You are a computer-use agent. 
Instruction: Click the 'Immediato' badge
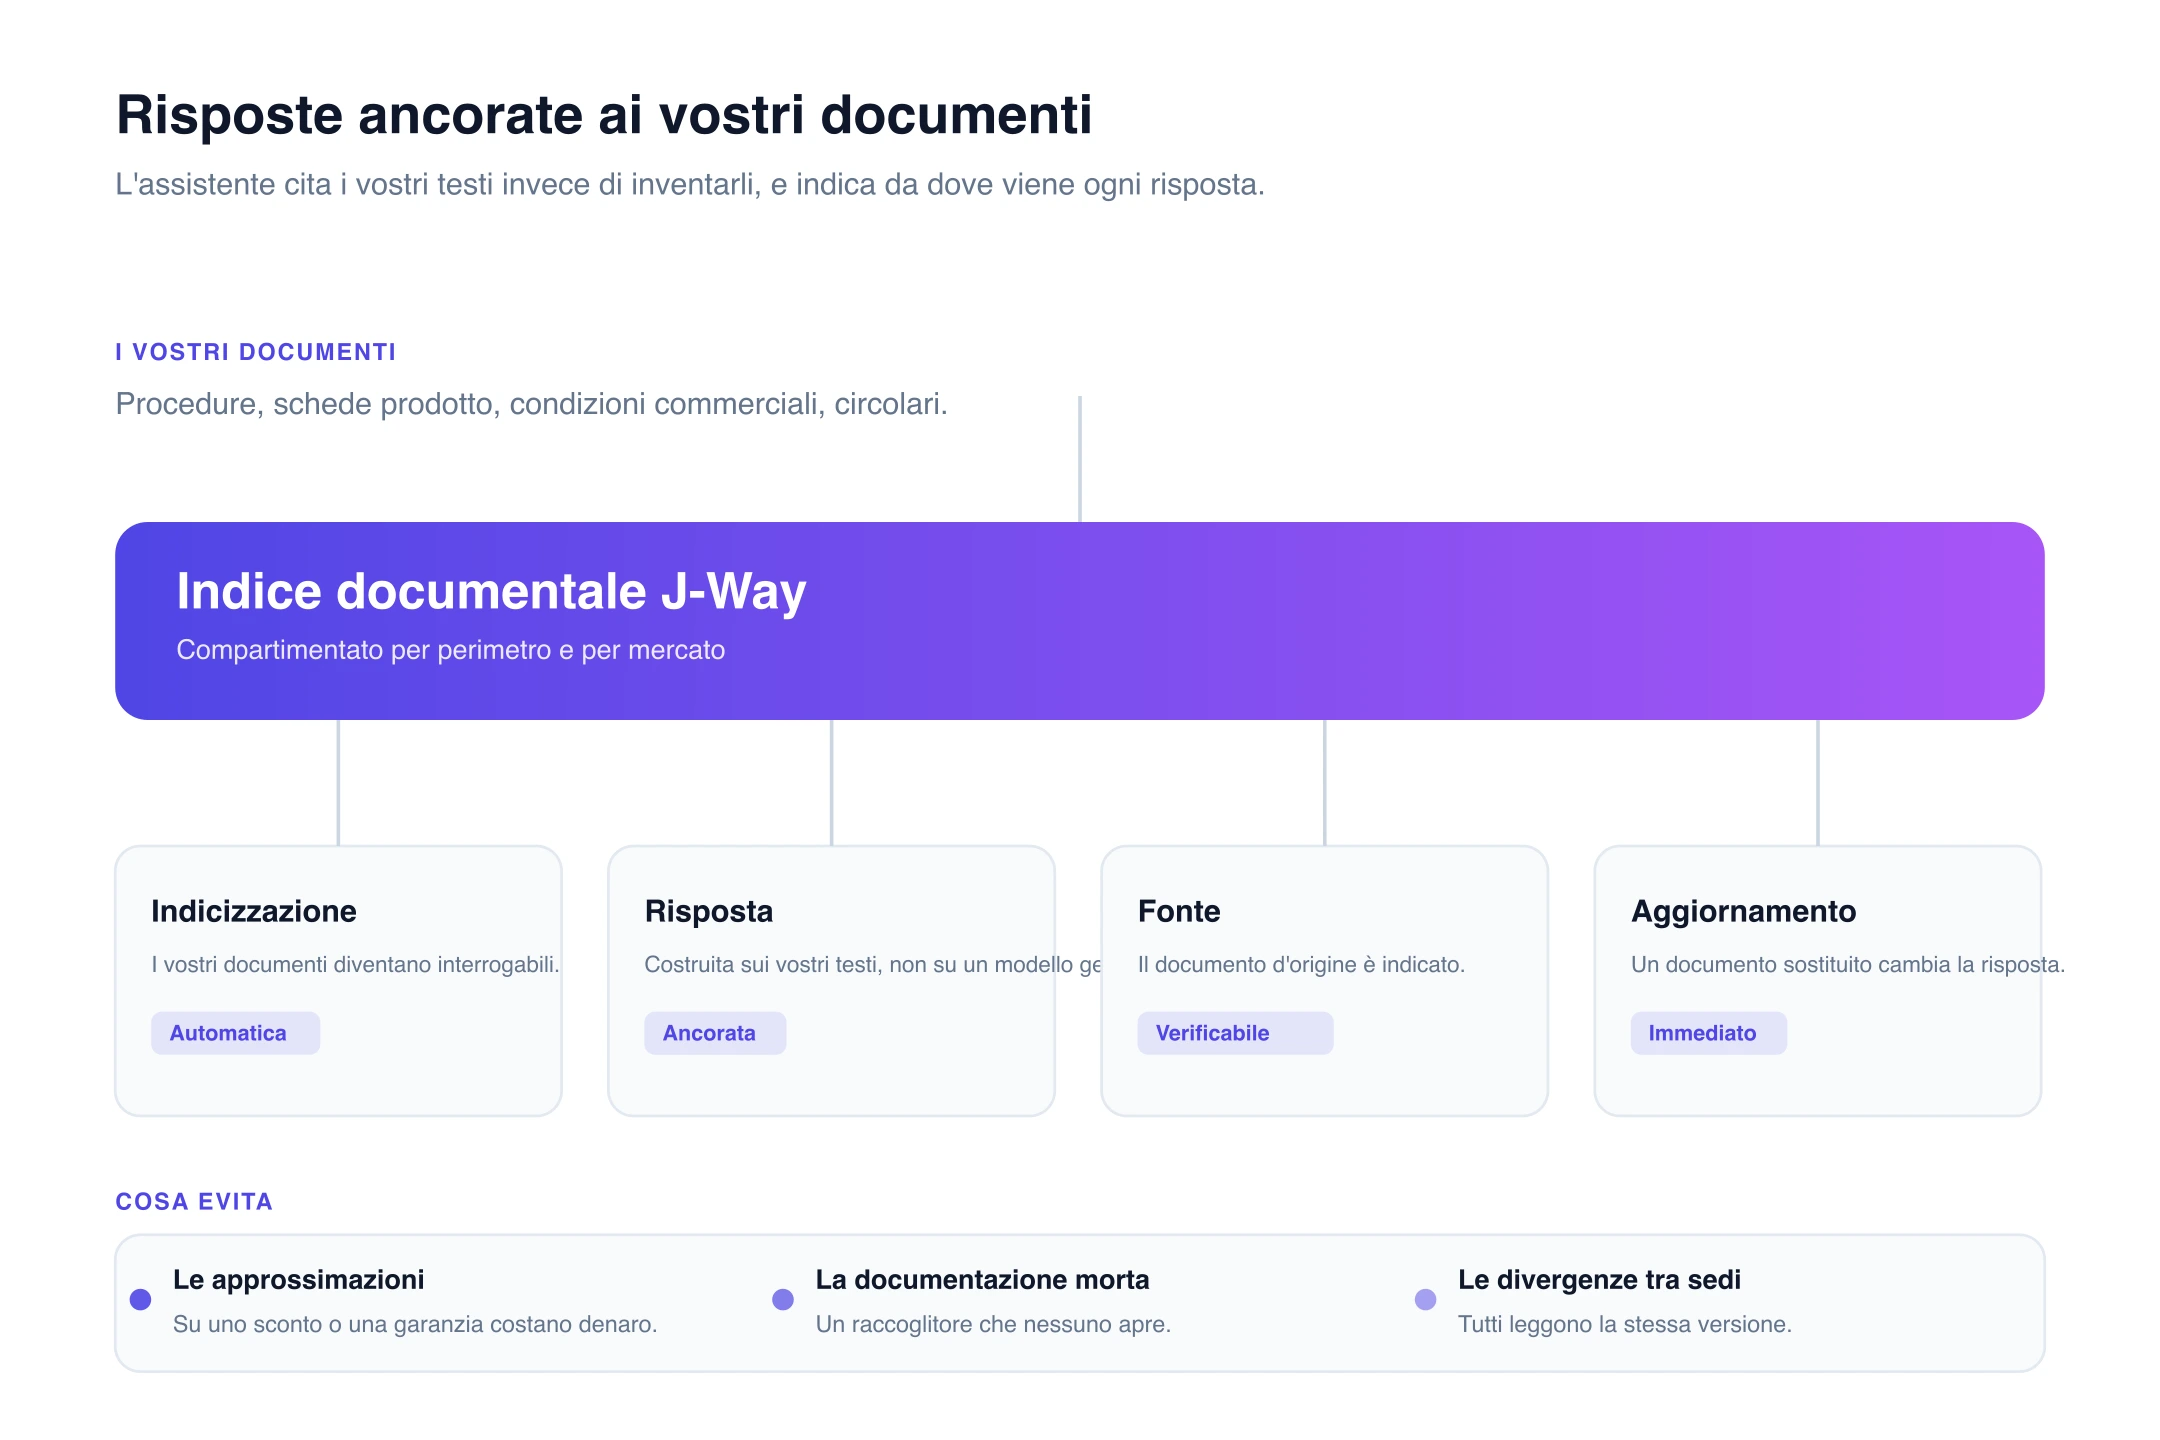tap(1709, 1033)
